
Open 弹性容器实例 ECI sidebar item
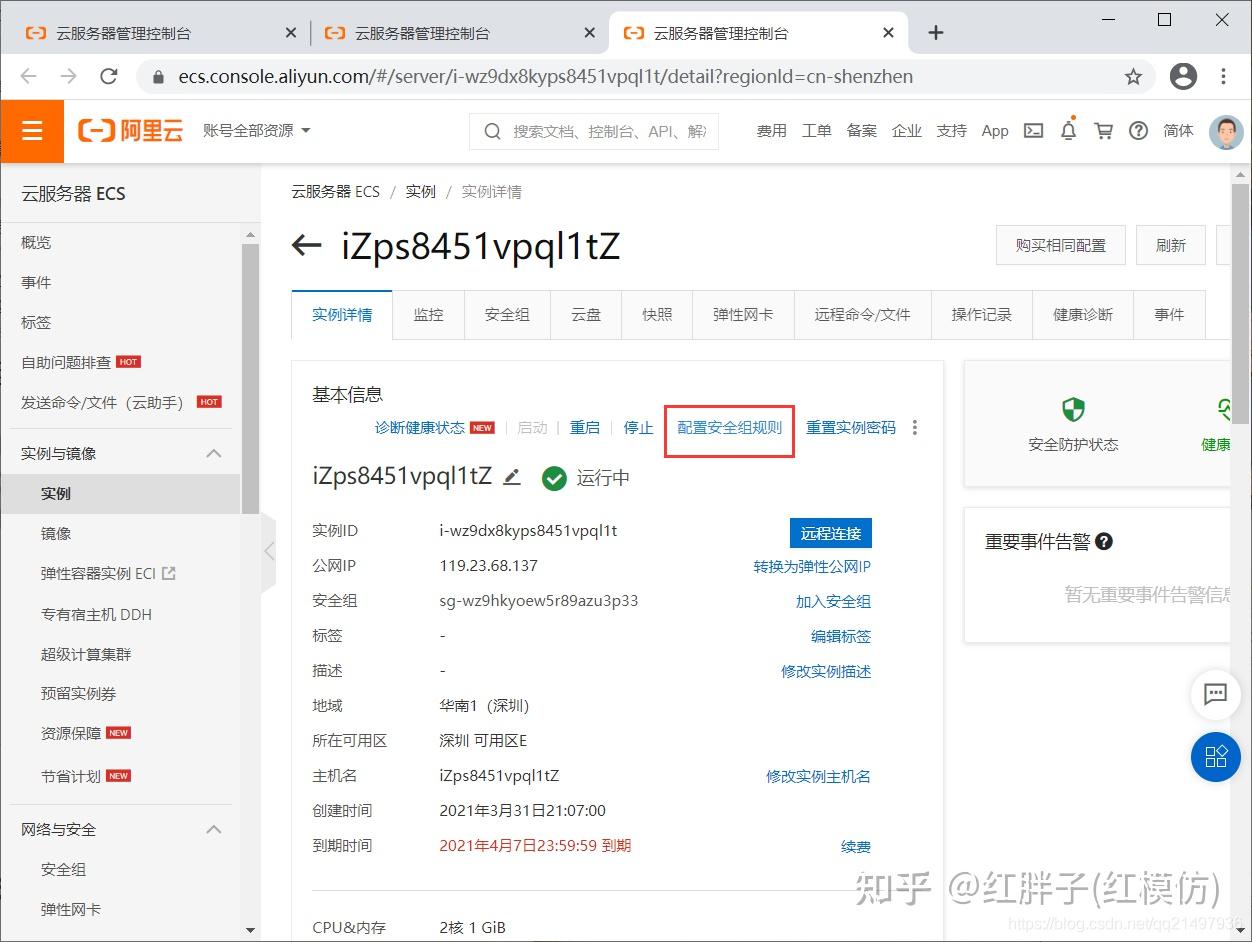(108, 573)
